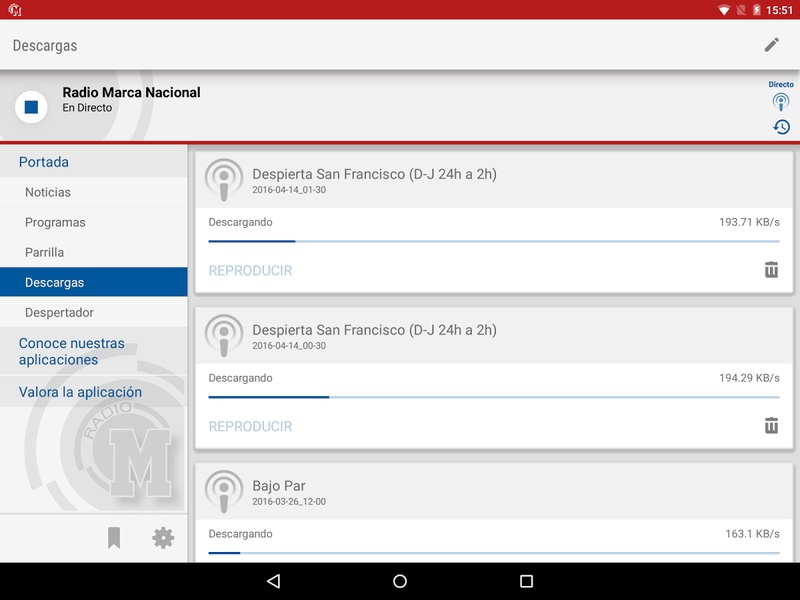Tap Valora la aplicación
Viewport: 800px width, 600px height.
tap(94, 392)
